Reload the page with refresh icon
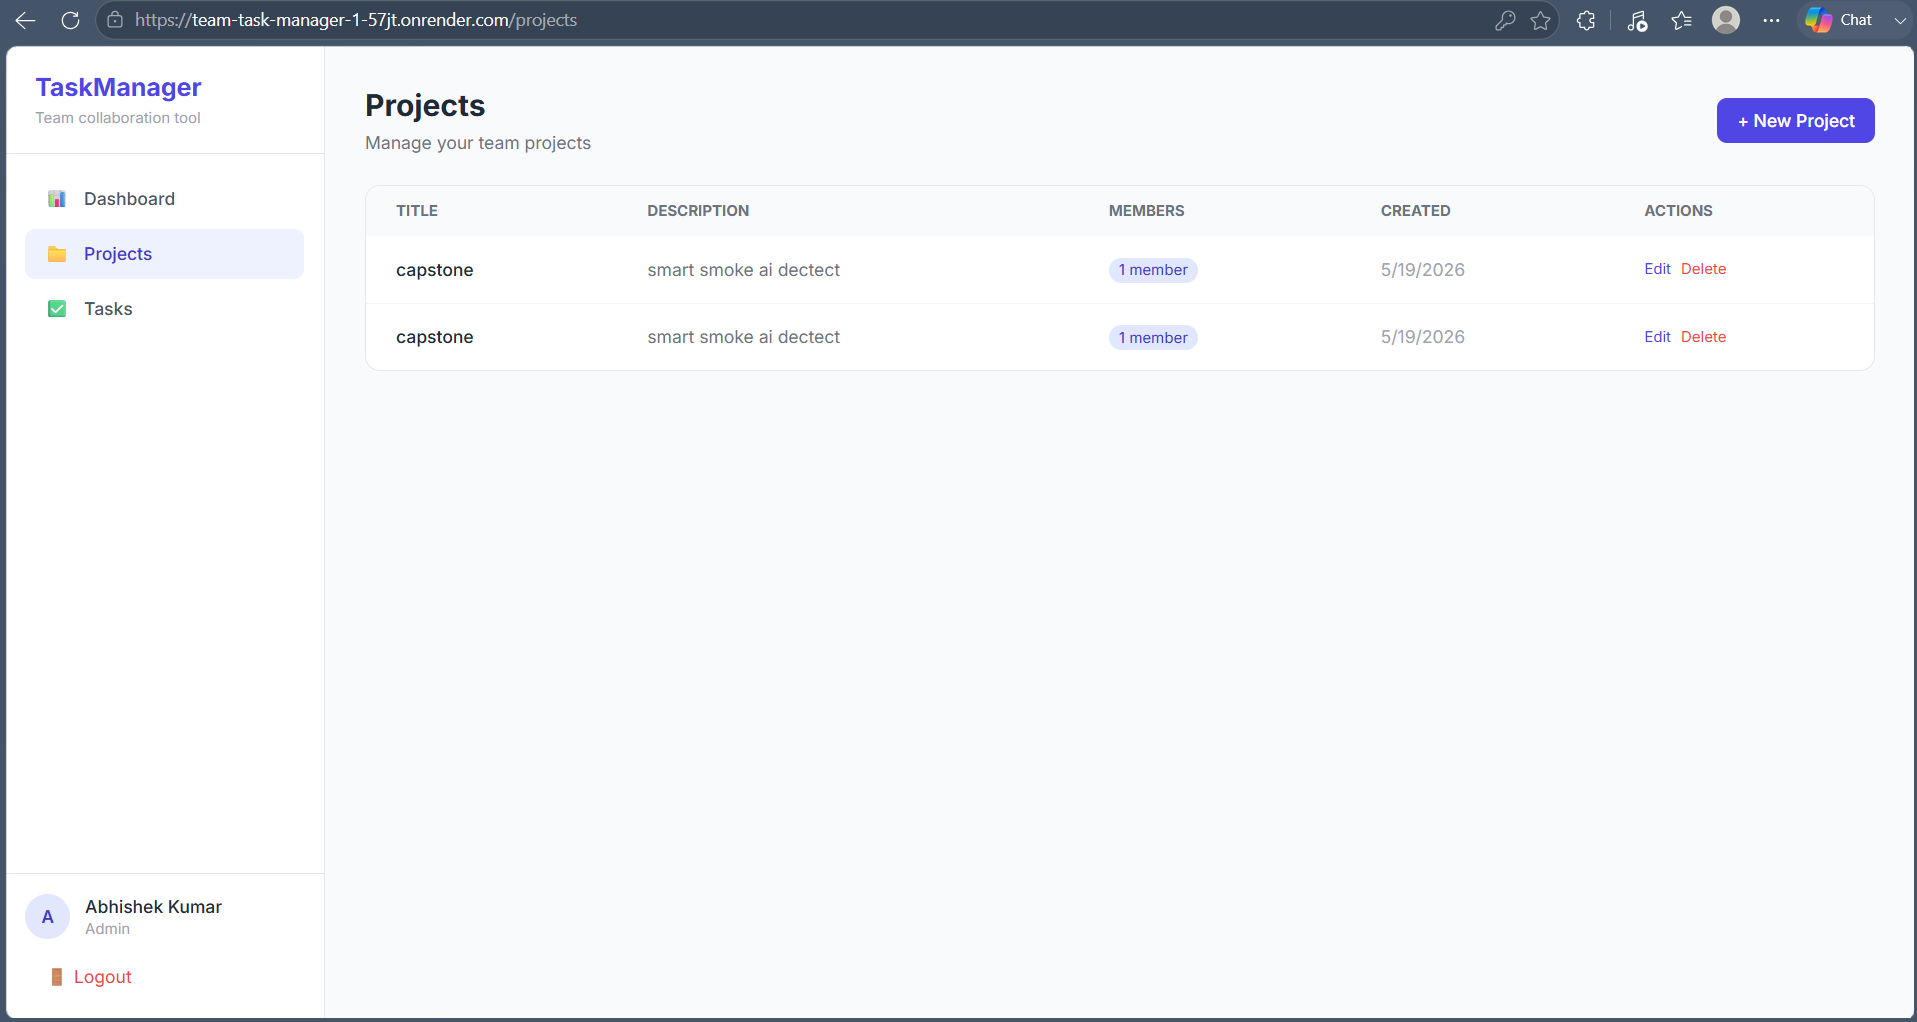This screenshot has height=1022, width=1917. click(70, 20)
